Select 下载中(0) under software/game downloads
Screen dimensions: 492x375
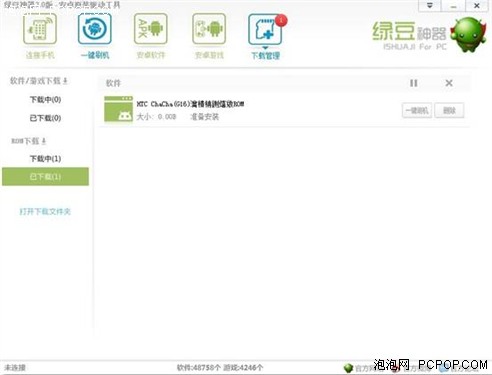45,100
